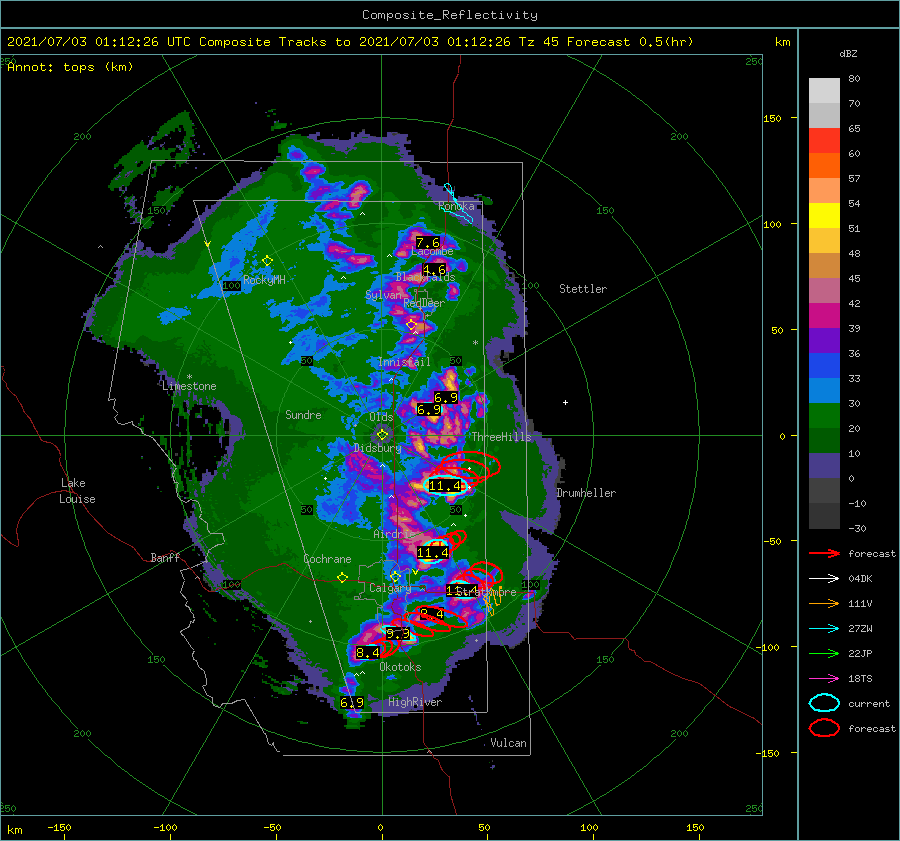The height and width of the screenshot is (841, 900).
Task: Click the red forecast ellipse legend icon
Action: click(x=824, y=728)
